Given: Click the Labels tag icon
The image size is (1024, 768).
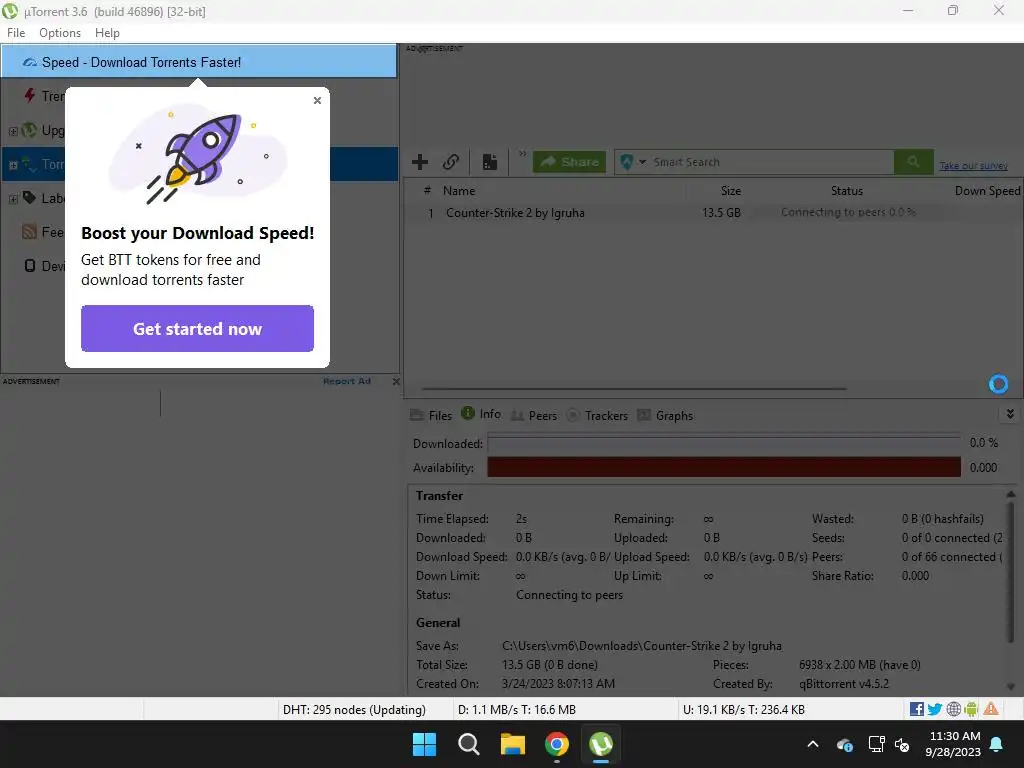Looking at the screenshot, I should coord(29,197).
